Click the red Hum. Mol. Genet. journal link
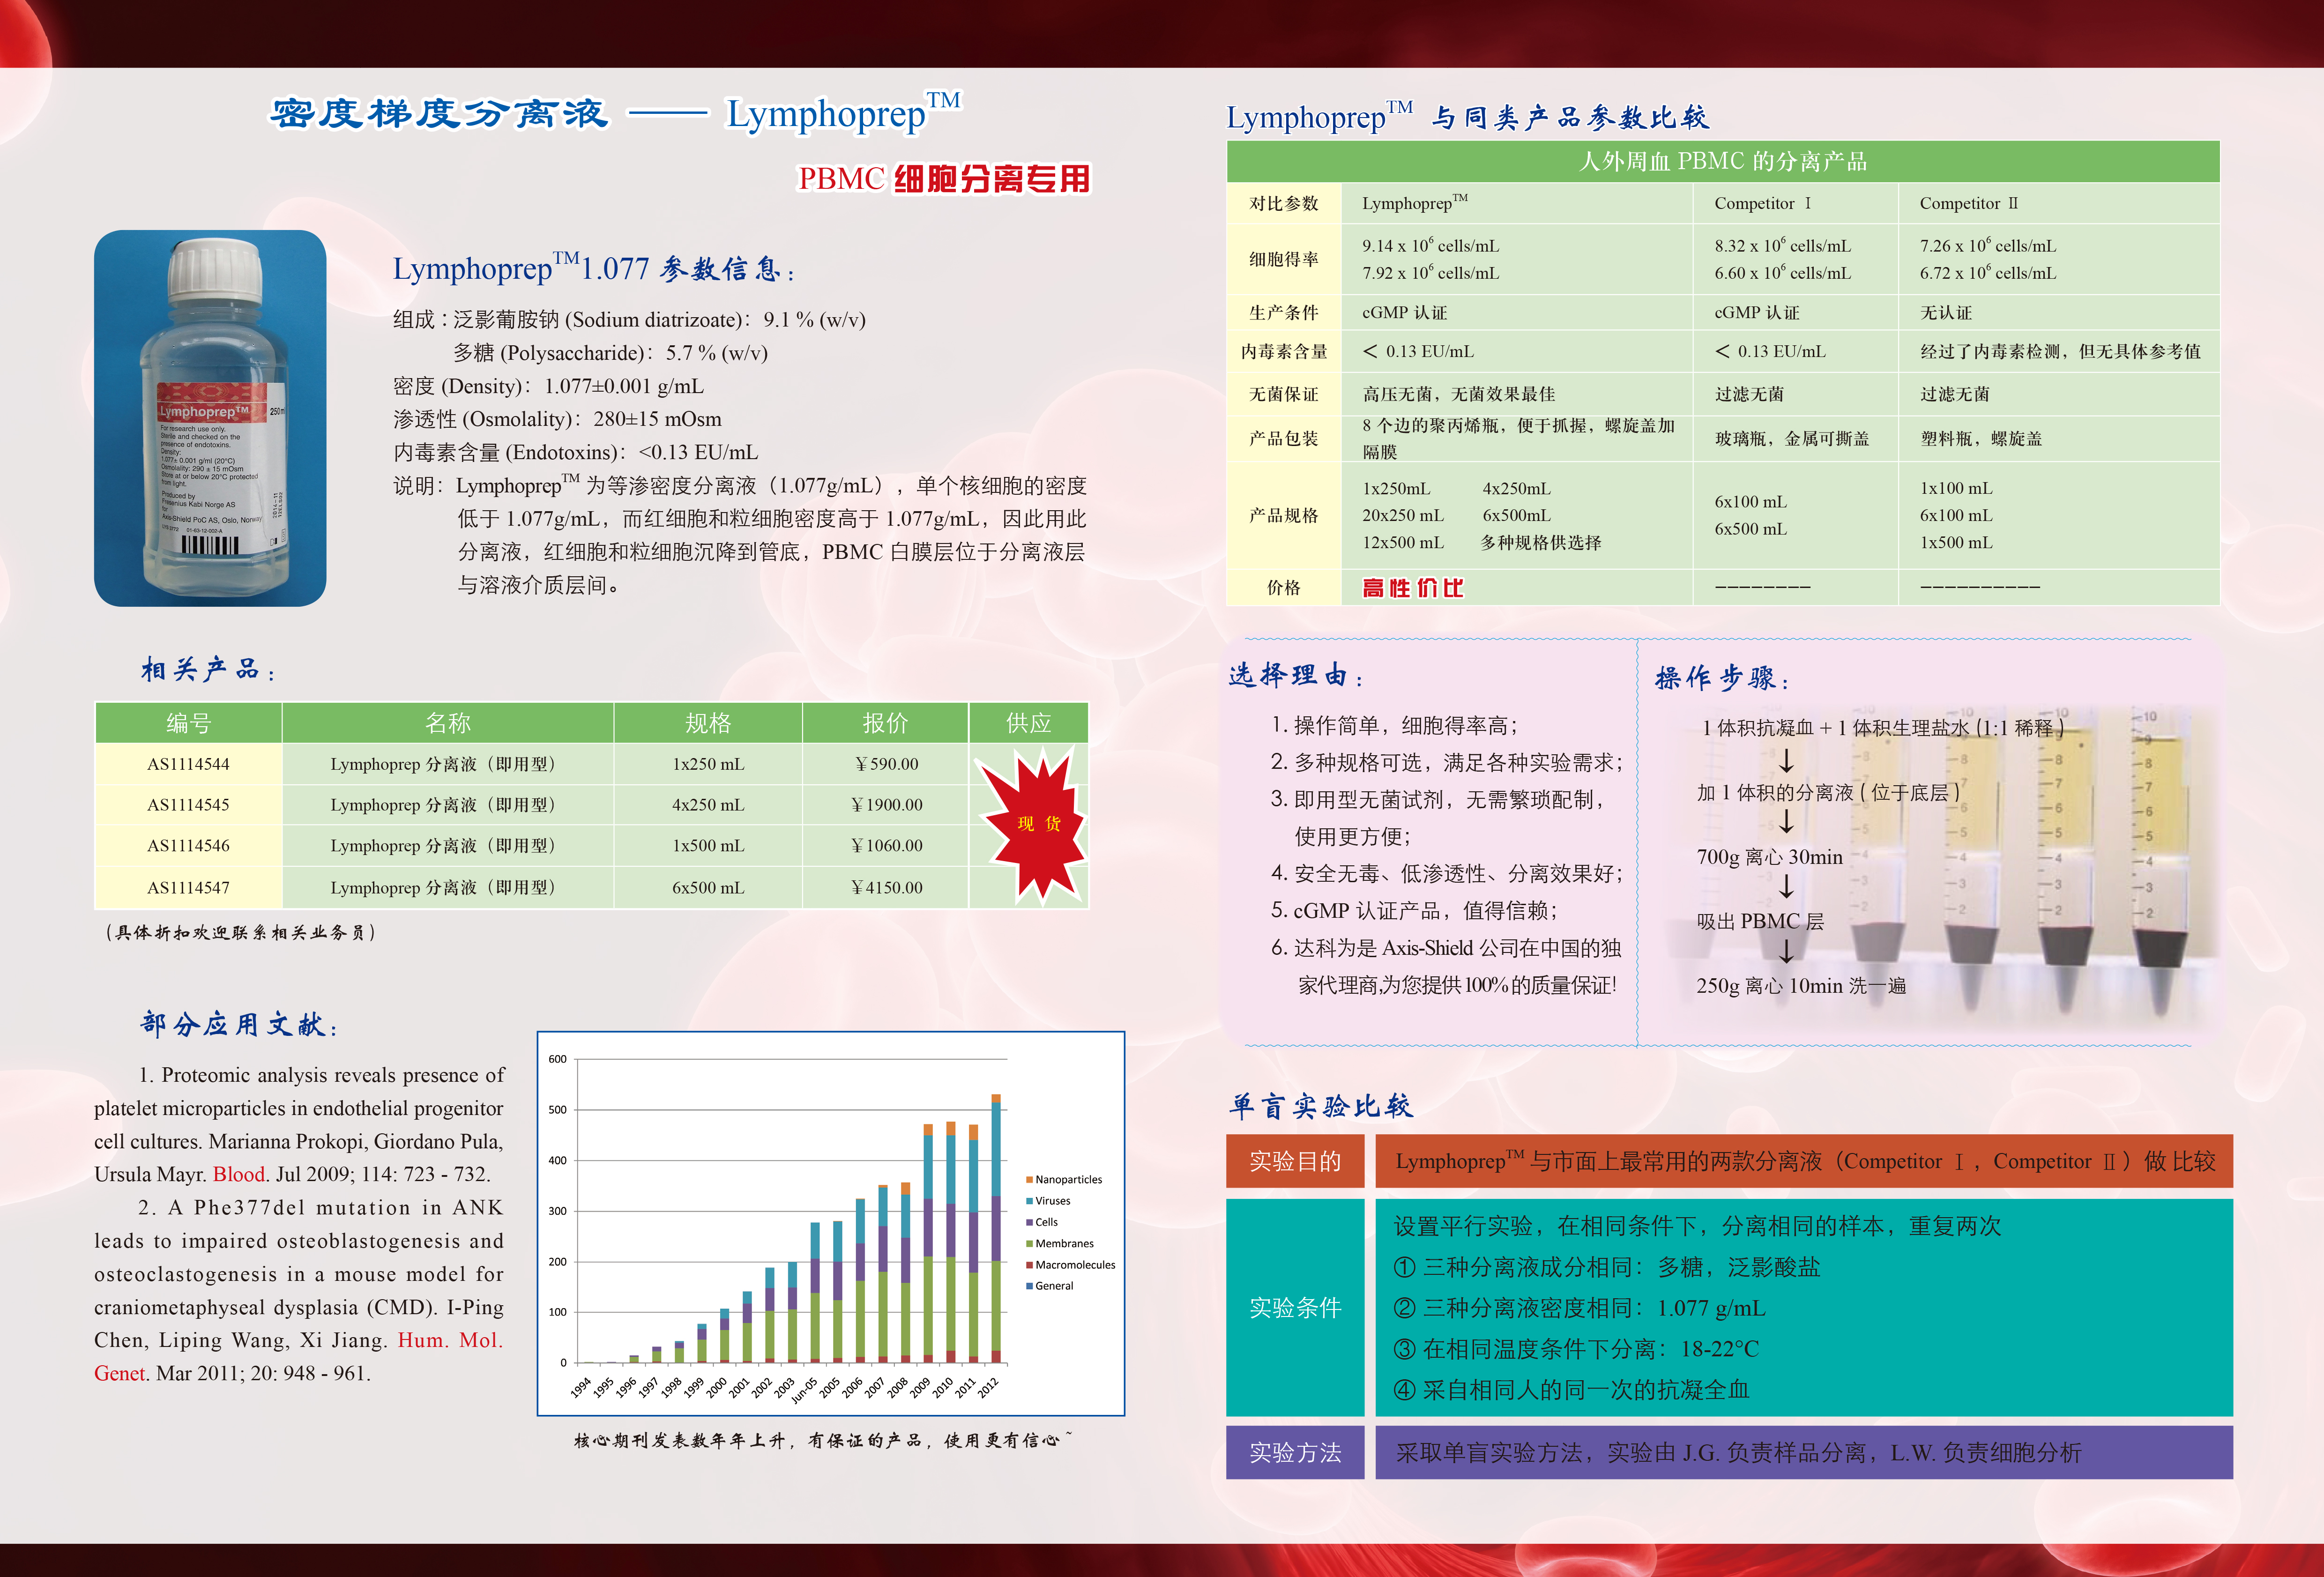This screenshot has height=1577, width=2324. (x=449, y=1340)
